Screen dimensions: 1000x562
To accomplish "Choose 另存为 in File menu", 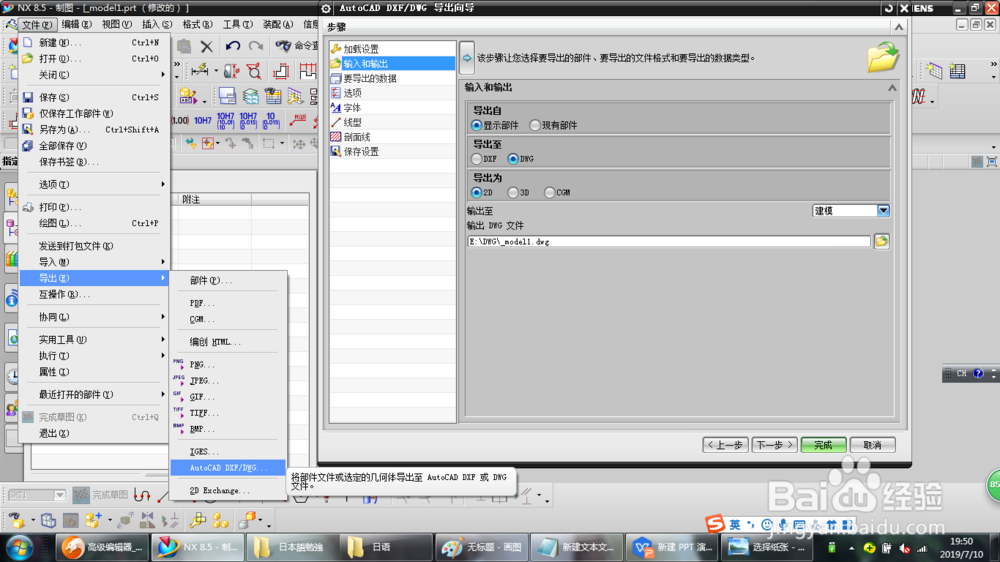I will [94, 129].
